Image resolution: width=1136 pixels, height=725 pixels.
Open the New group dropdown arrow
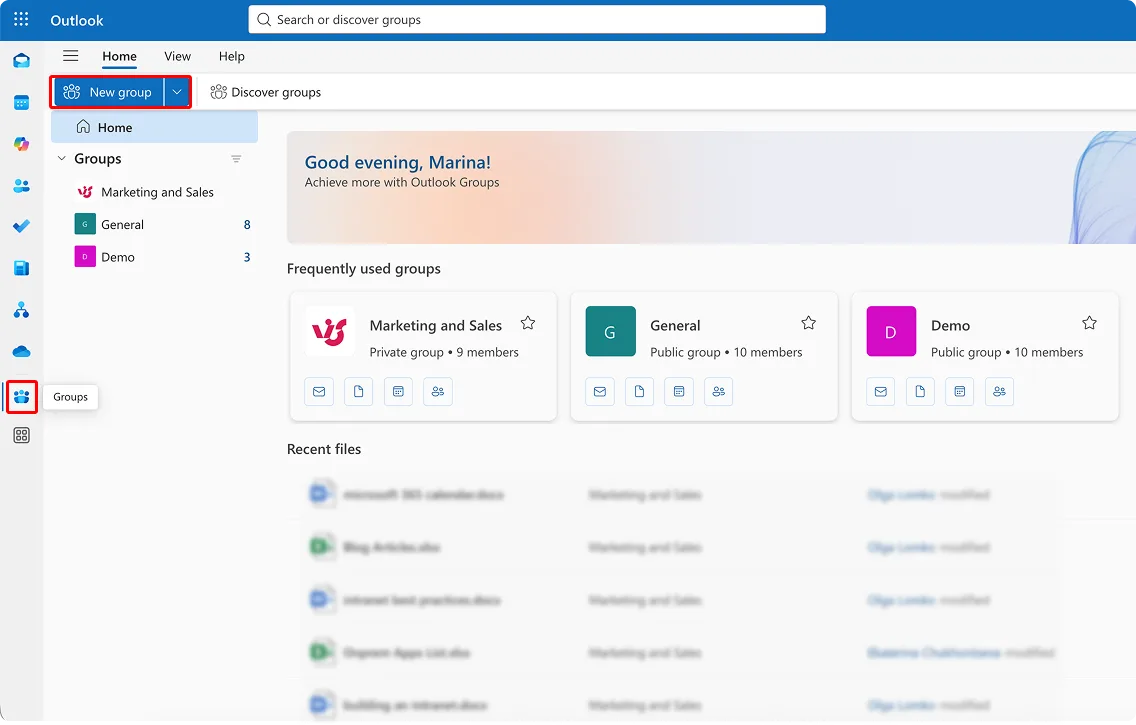[177, 91]
